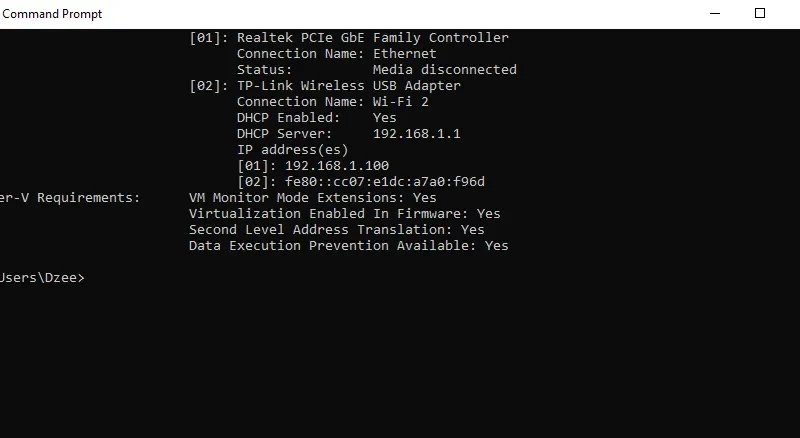The height and width of the screenshot is (438, 800).
Task: Click the Connection Name Wi-Fi 2 text
Action: coord(333,102)
